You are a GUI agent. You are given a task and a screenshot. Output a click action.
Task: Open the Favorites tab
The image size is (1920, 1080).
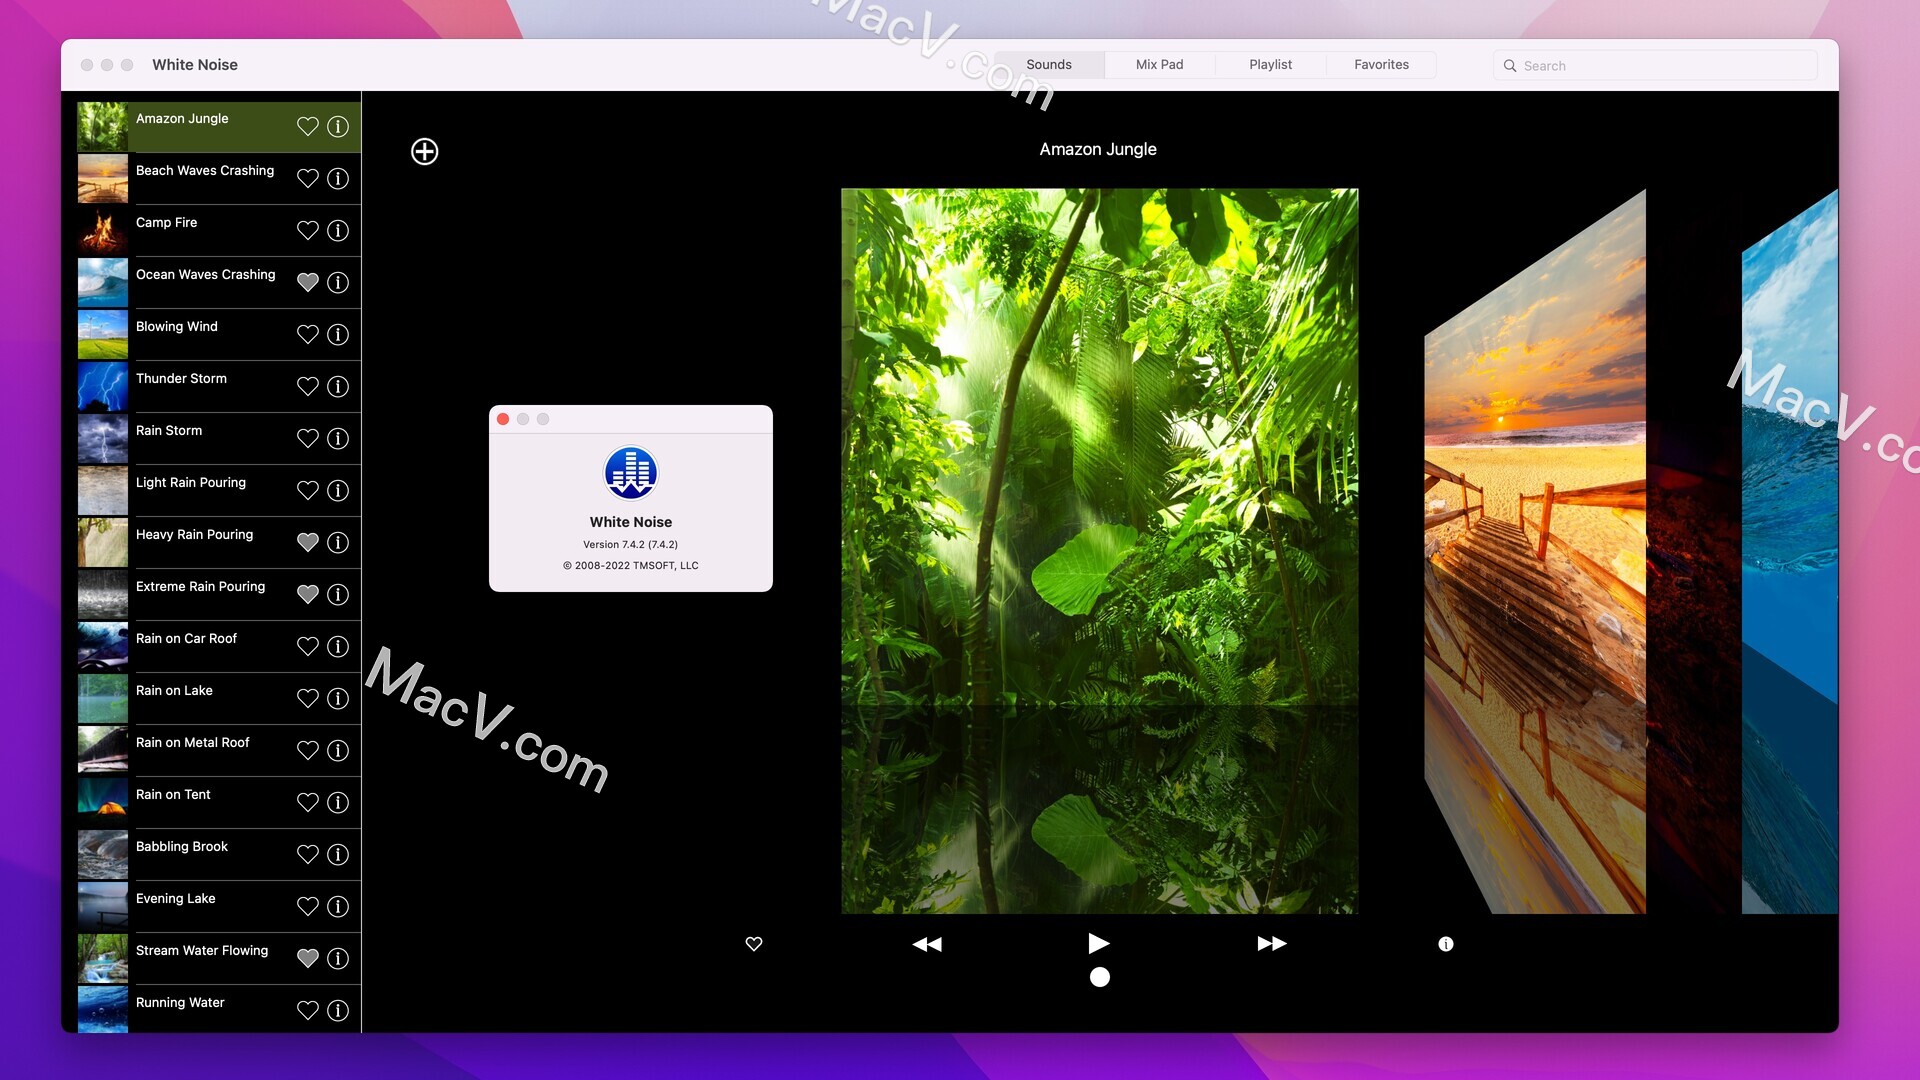coord(1382,65)
